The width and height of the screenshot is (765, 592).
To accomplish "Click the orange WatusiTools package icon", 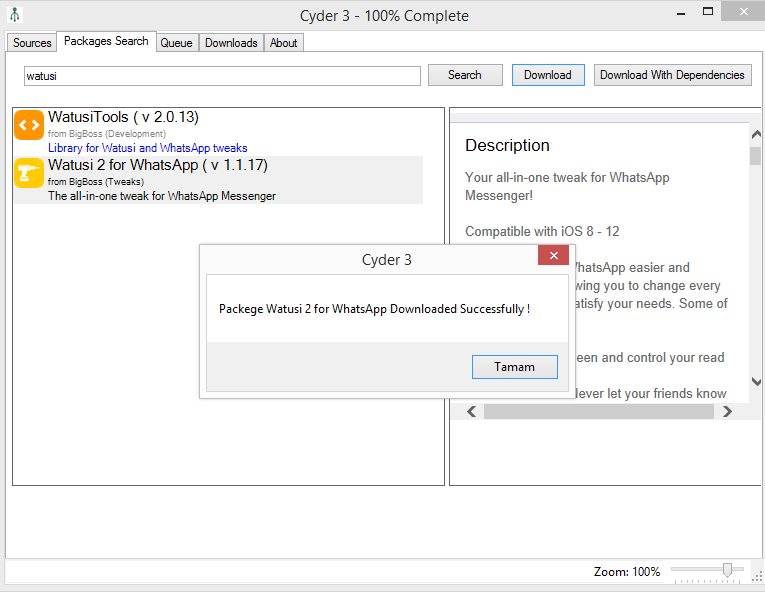I will [x=29, y=125].
